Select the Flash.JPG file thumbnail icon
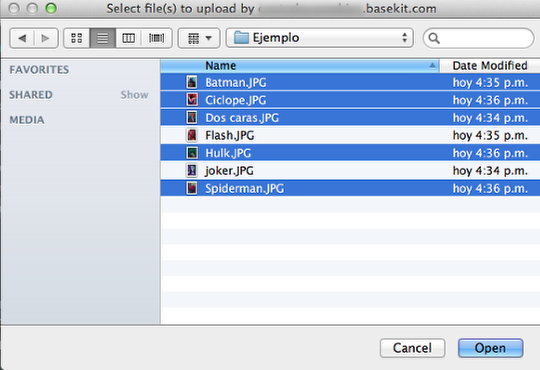The image size is (540, 370). coord(192,135)
